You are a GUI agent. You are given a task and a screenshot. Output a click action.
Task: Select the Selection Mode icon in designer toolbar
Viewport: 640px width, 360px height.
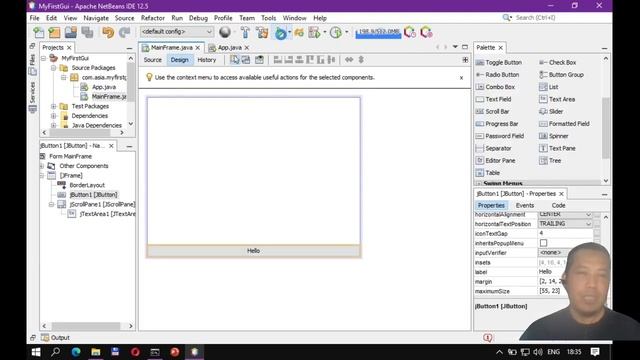(235, 60)
